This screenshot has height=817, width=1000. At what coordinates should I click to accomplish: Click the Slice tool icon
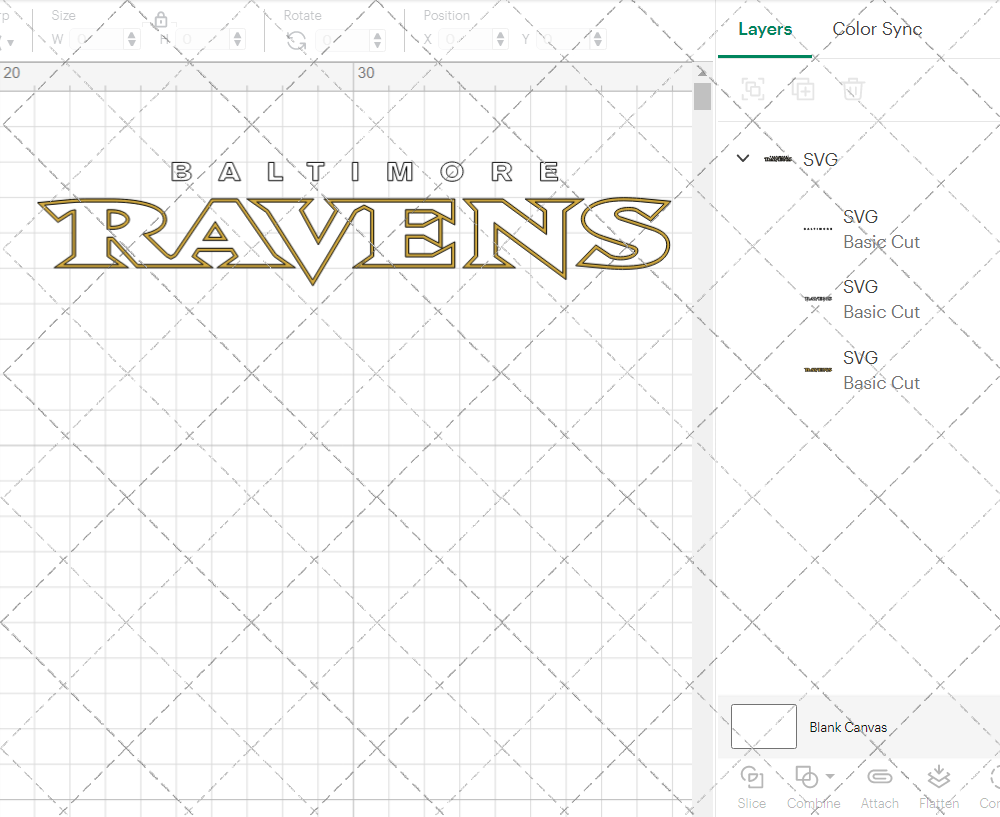click(x=751, y=777)
